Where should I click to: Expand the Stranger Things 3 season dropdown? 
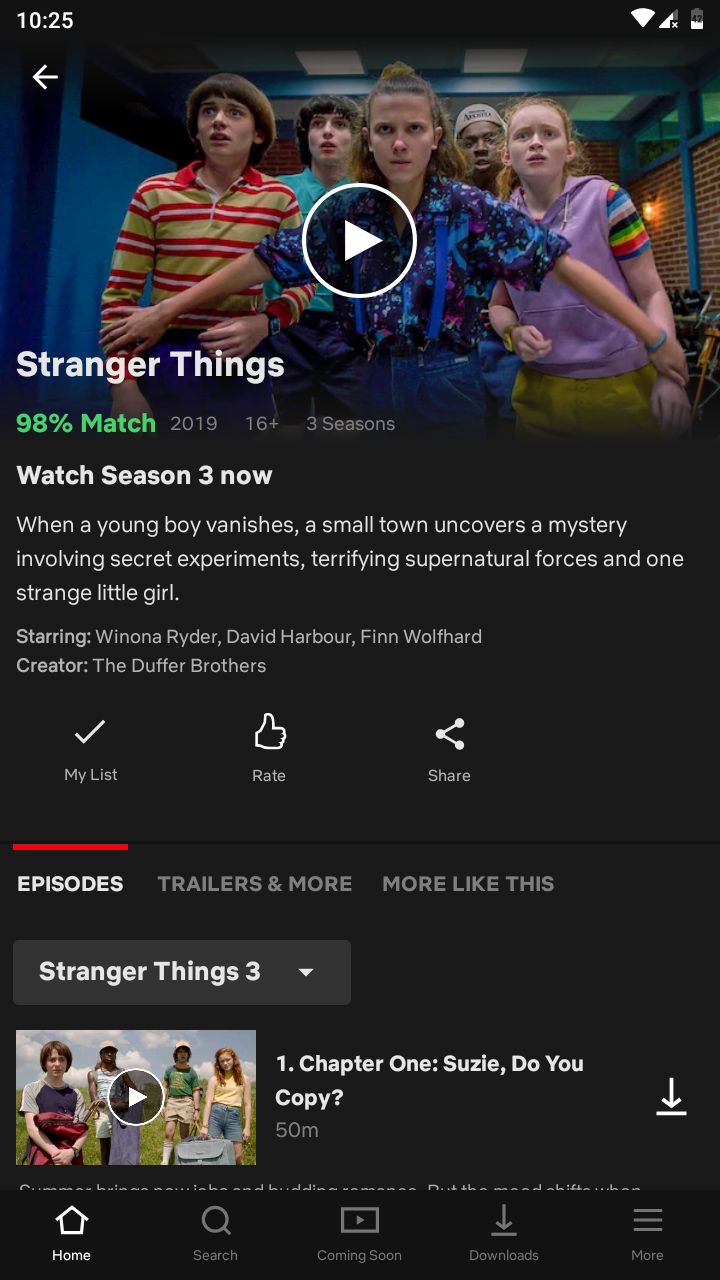point(182,972)
